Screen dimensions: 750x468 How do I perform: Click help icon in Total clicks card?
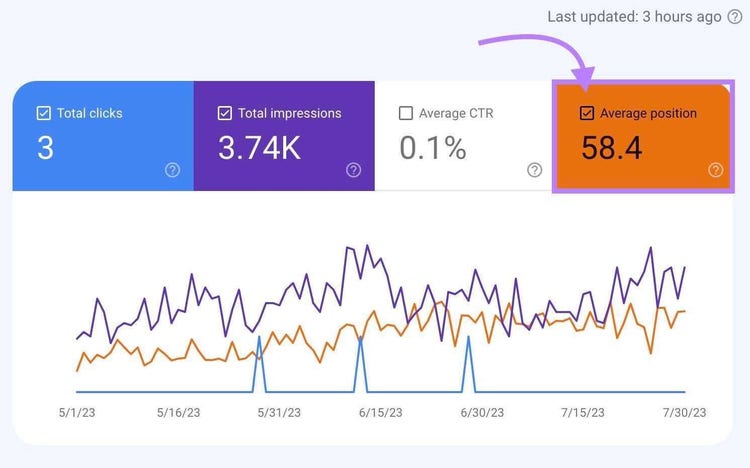(172, 170)
